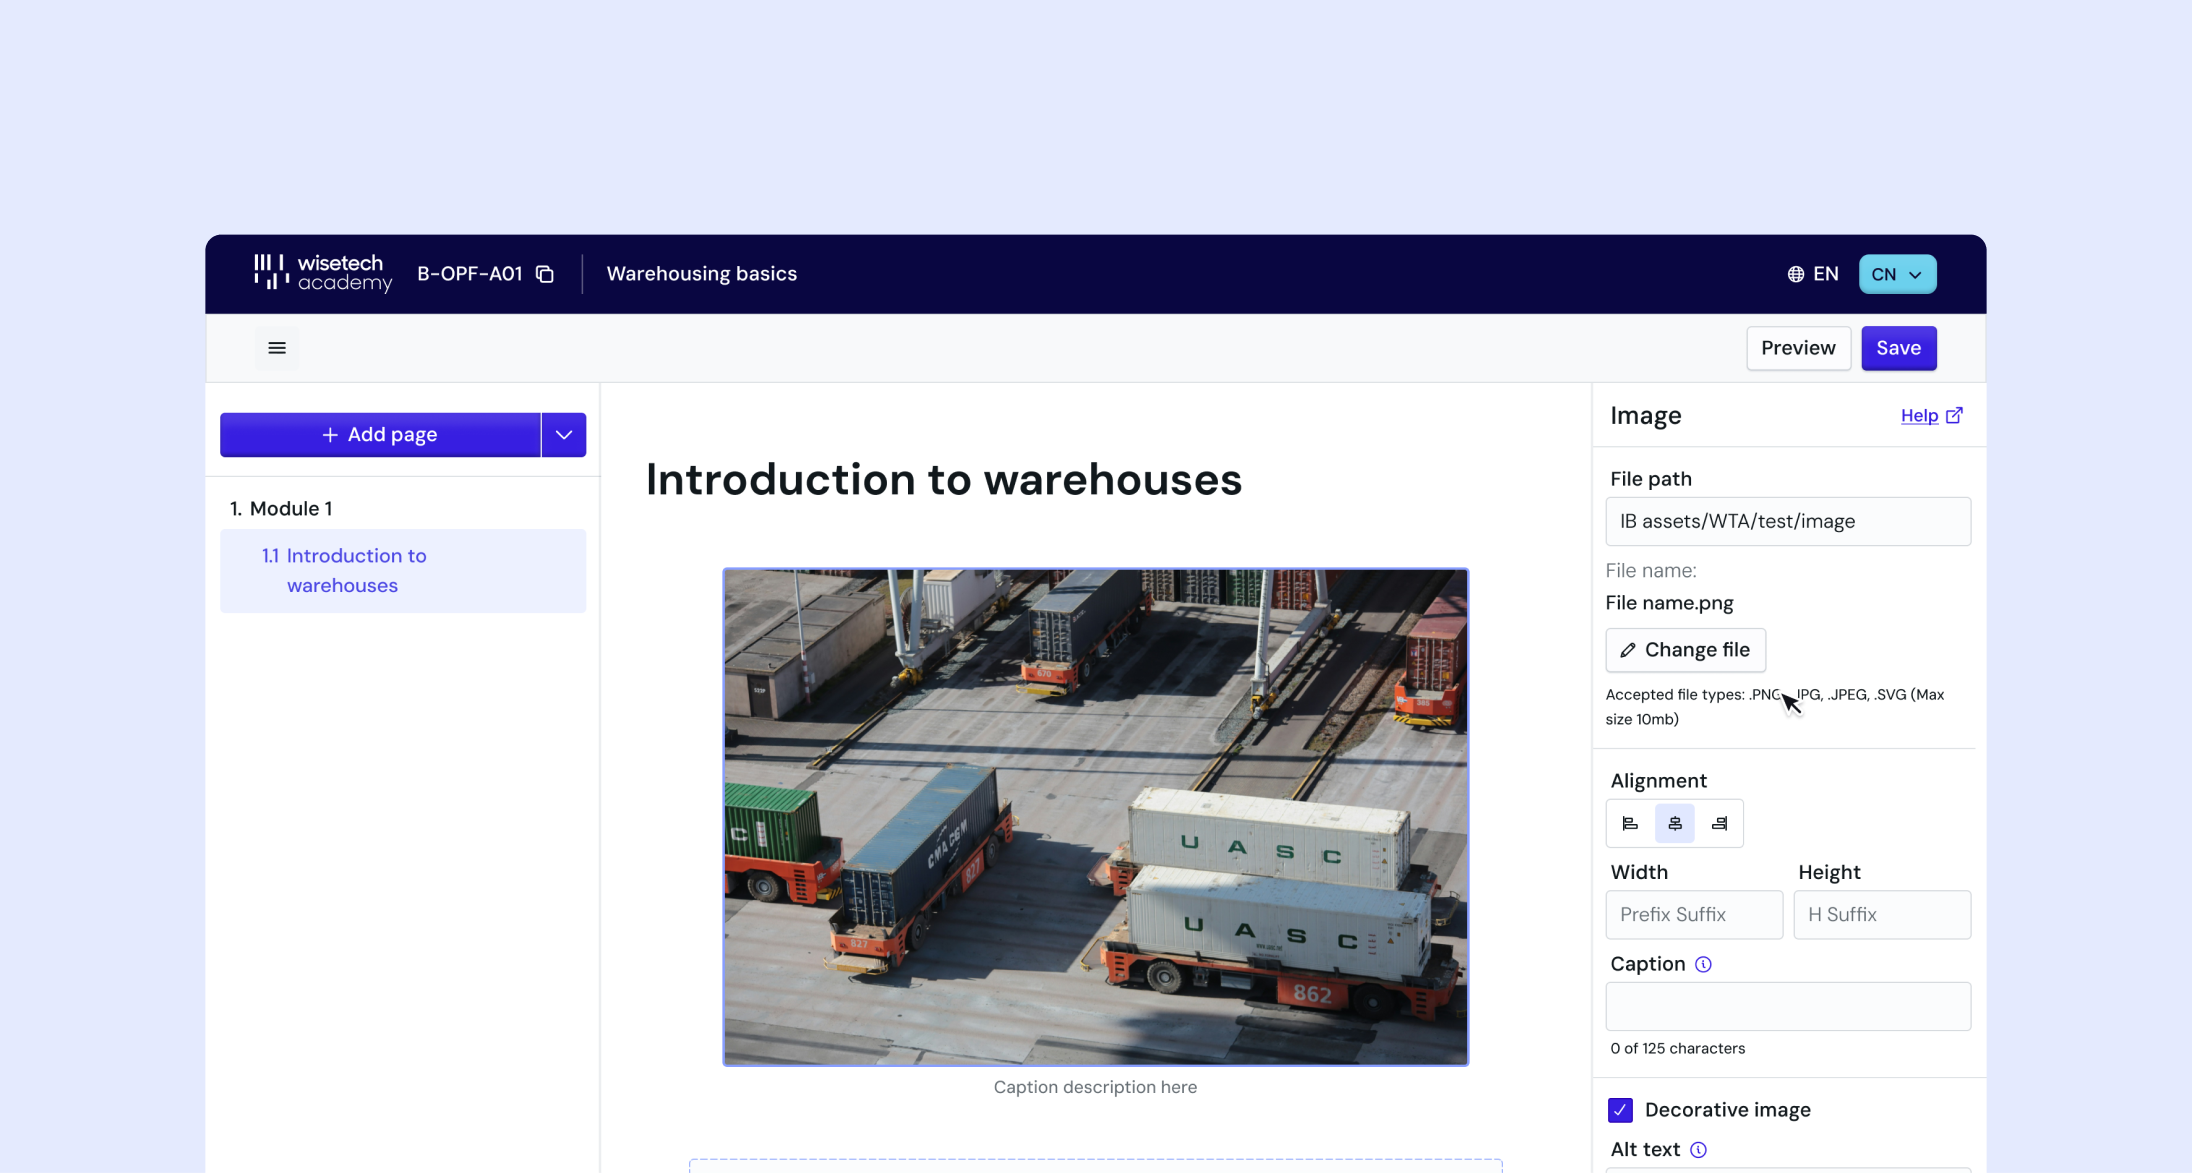Click the hamburger menu icon
Screen dimensions: 2192x1173
[x=277, y=348]
